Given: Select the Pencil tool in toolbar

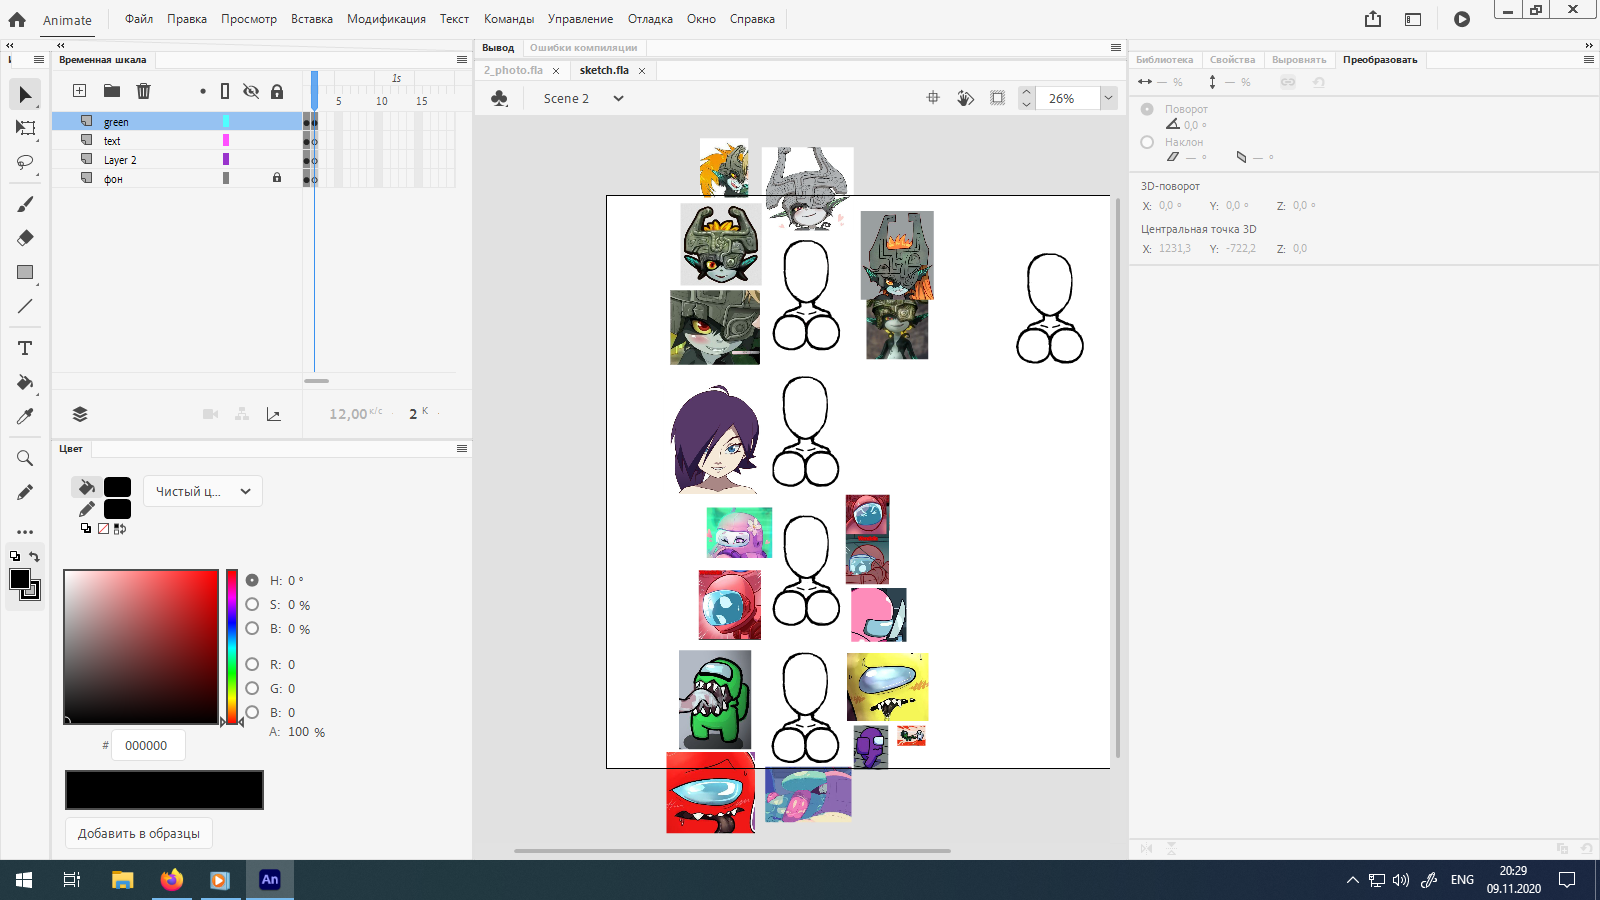Looking at the screenshot, I should click(25, 492).
